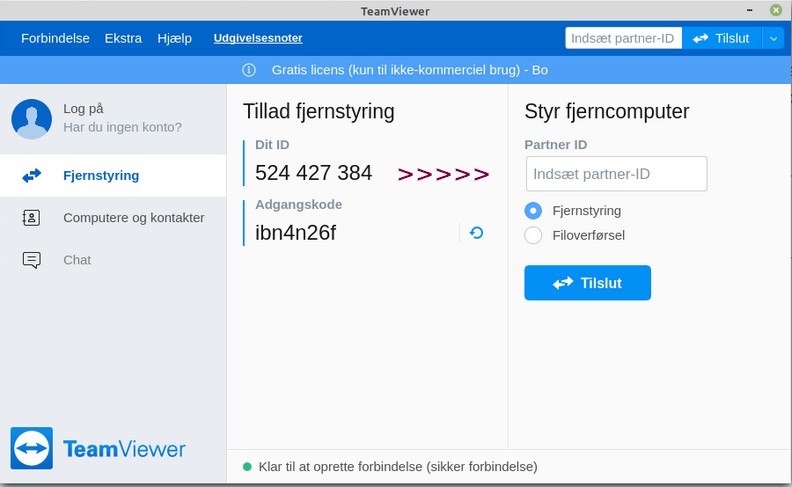
Task: Select the Fjernstyring radio button
Action: 533,211
